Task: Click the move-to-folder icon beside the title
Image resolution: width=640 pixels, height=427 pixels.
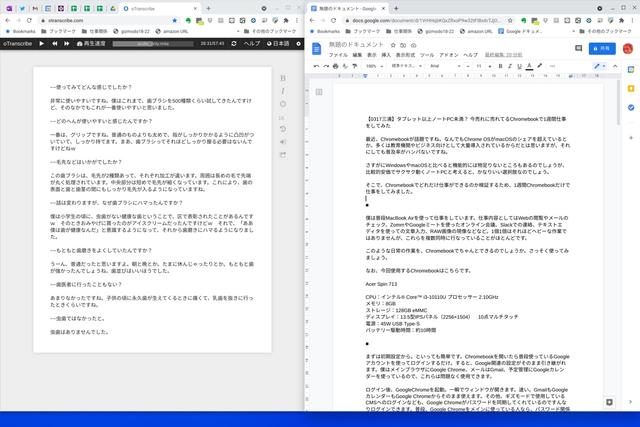Action: click(x=403, y=45)
